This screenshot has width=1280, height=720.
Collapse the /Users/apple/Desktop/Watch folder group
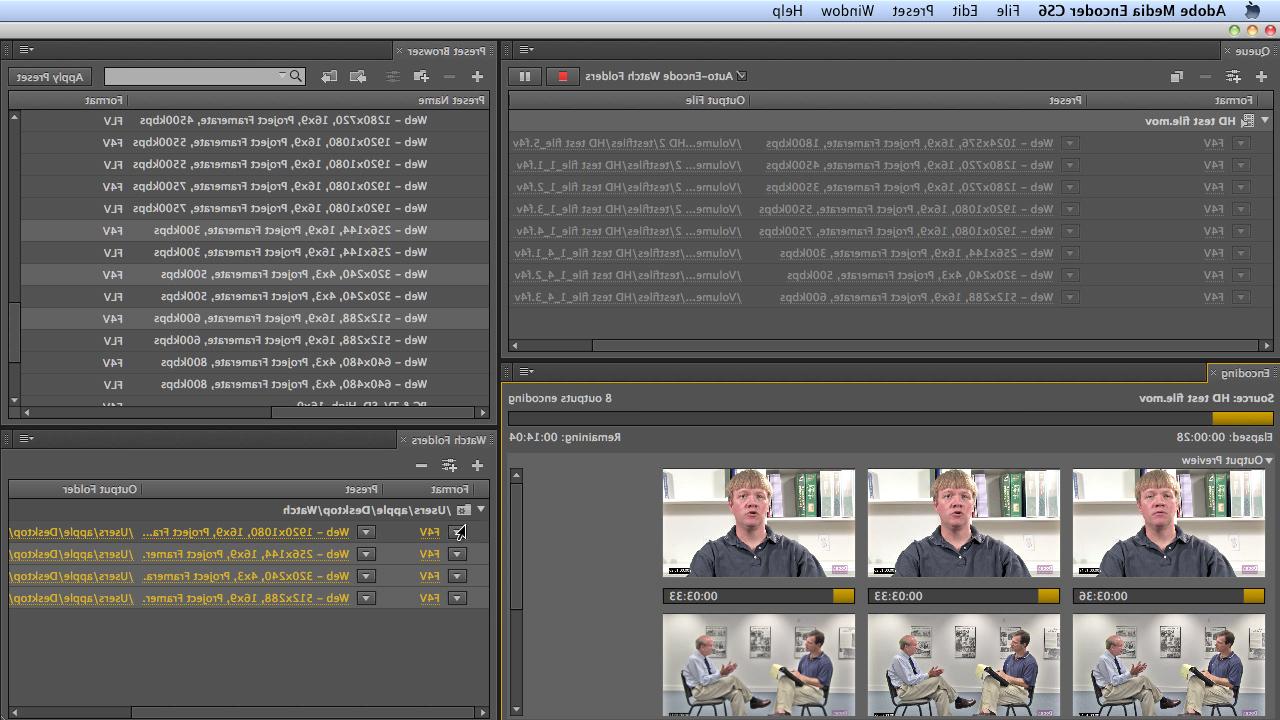click(x=481, y=510)
